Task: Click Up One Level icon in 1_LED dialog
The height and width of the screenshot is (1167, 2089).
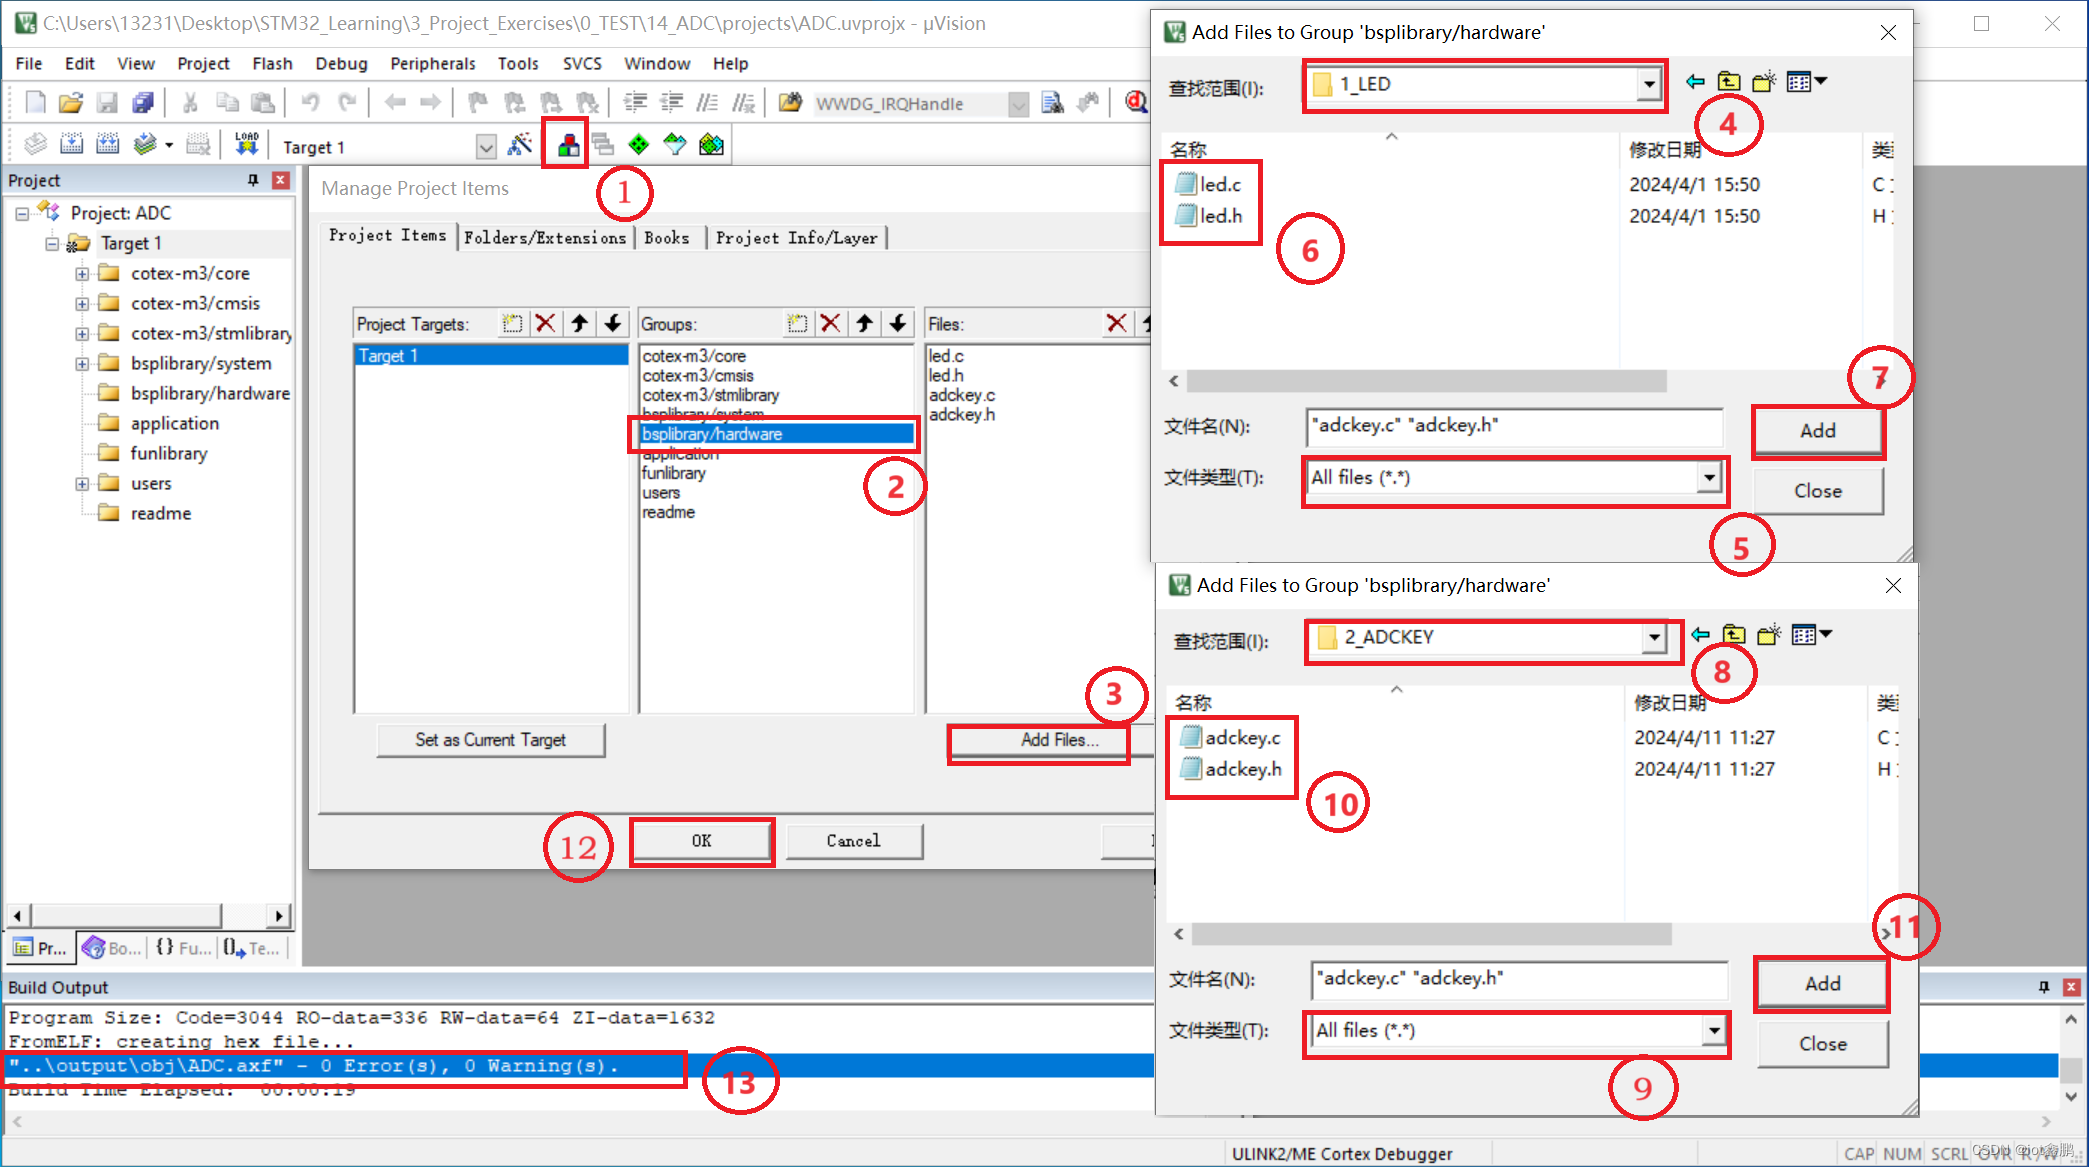Action: click(1729, 82)
